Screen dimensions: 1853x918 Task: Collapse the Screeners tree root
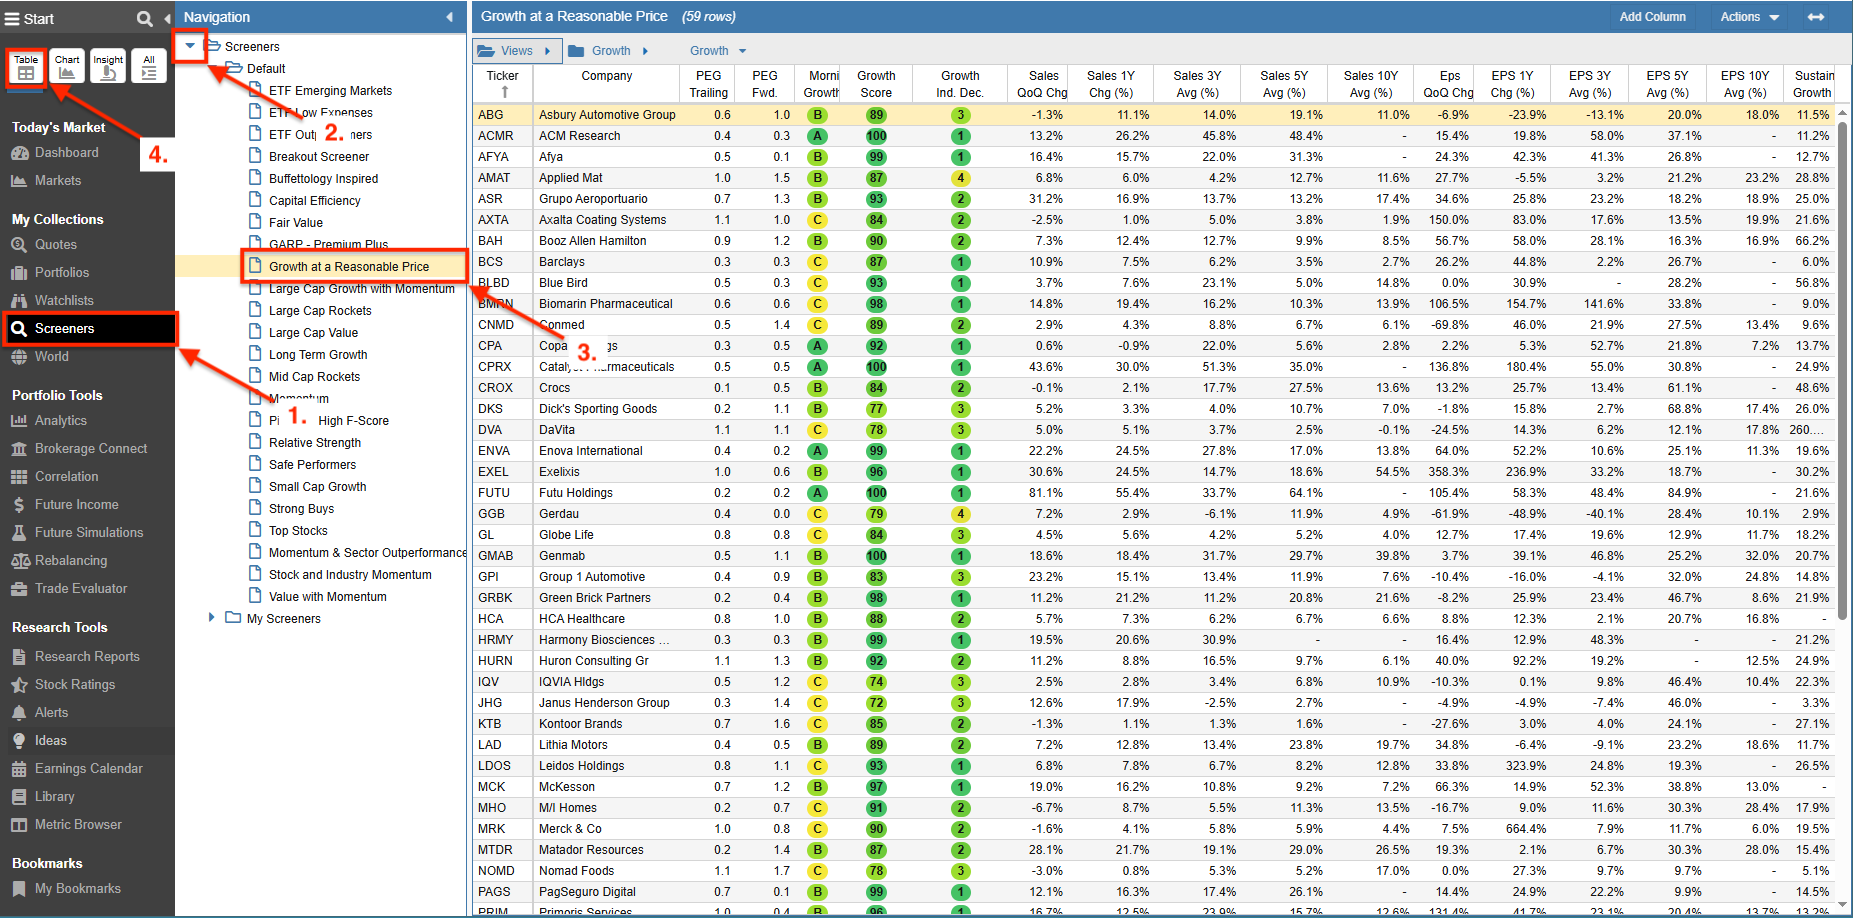pos(190,46)
